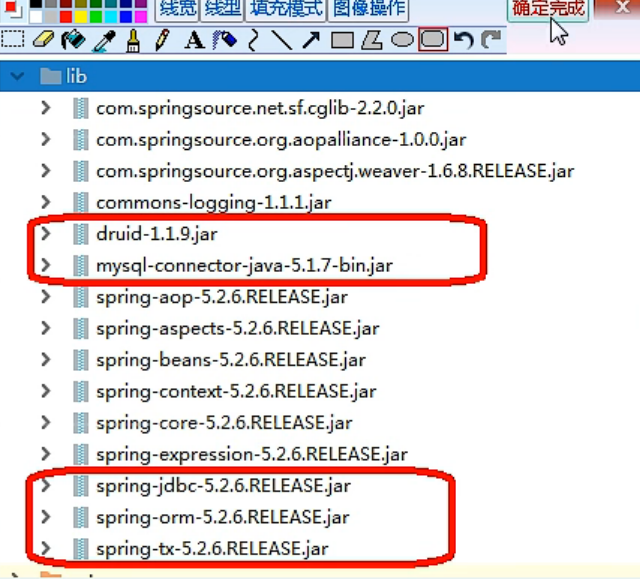Image resolution: width=640 pixels, height=579 pixels.
Task: Select the spring-aspects-5.2.6.RELEASE.jar file name
Action: [x=238, y=329]
